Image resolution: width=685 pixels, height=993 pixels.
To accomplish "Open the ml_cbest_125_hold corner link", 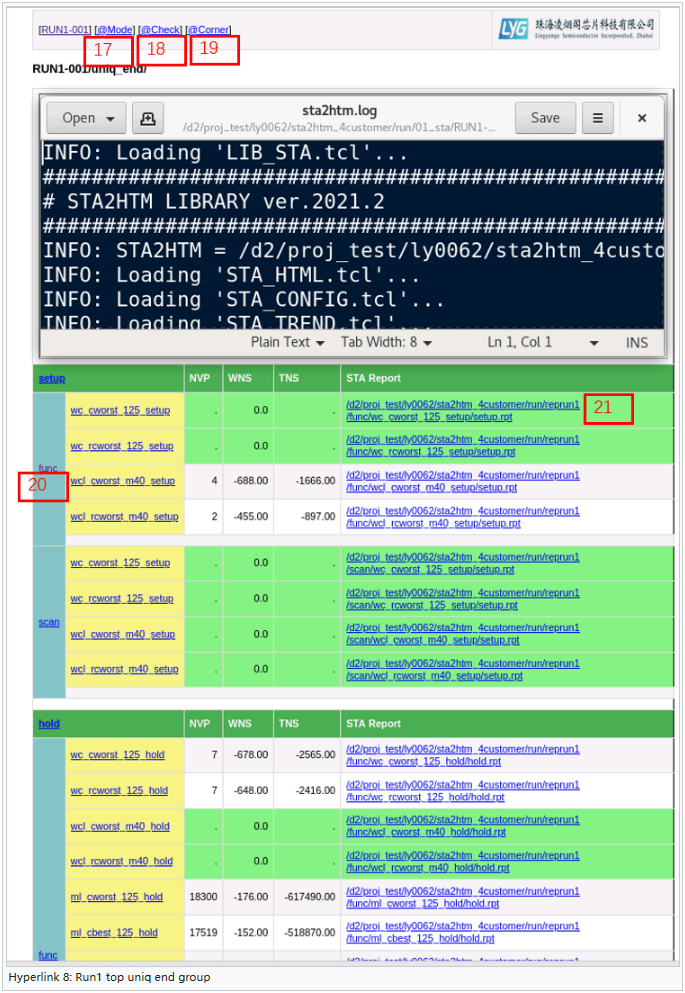I will click(113, 932).
